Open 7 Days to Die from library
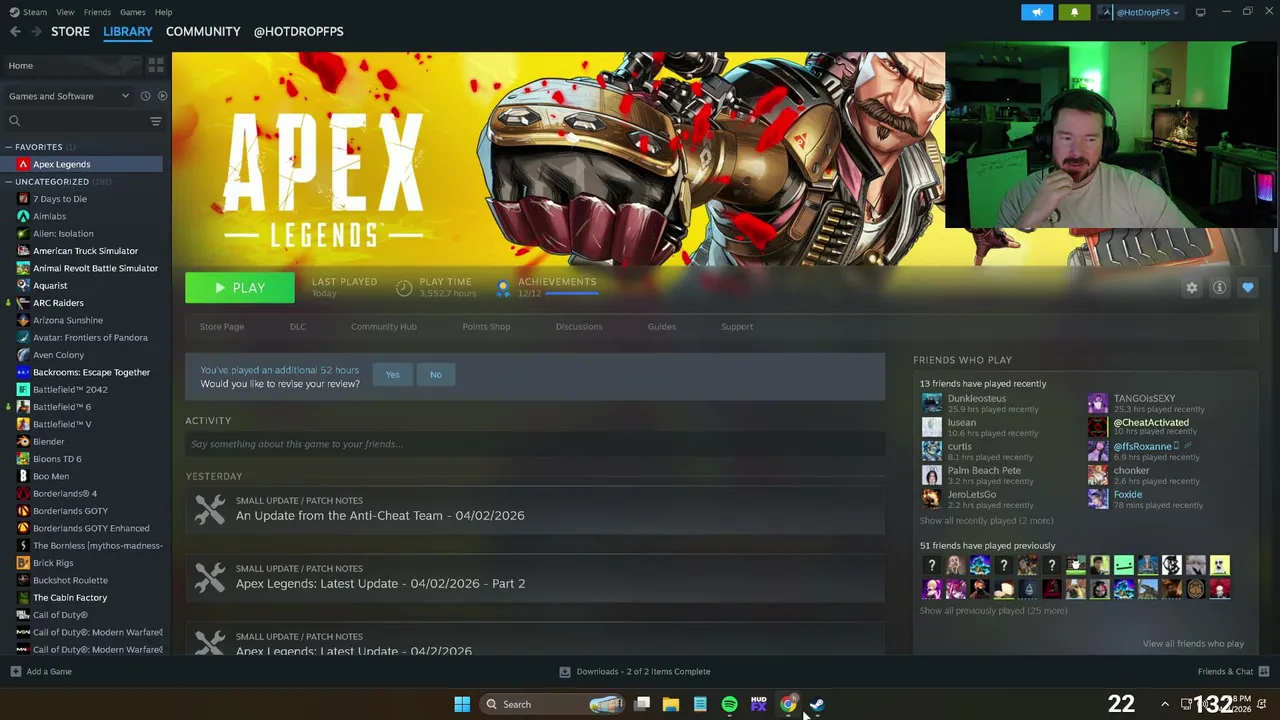The image size is (1280, 720). click(60, 199)
